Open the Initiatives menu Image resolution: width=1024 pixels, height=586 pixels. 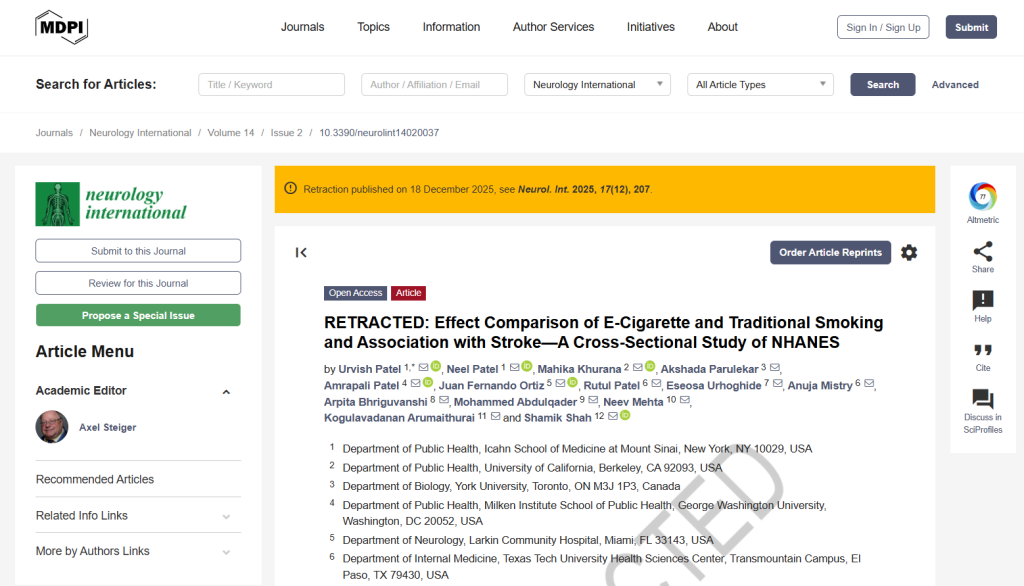click(x=650, y=27)
